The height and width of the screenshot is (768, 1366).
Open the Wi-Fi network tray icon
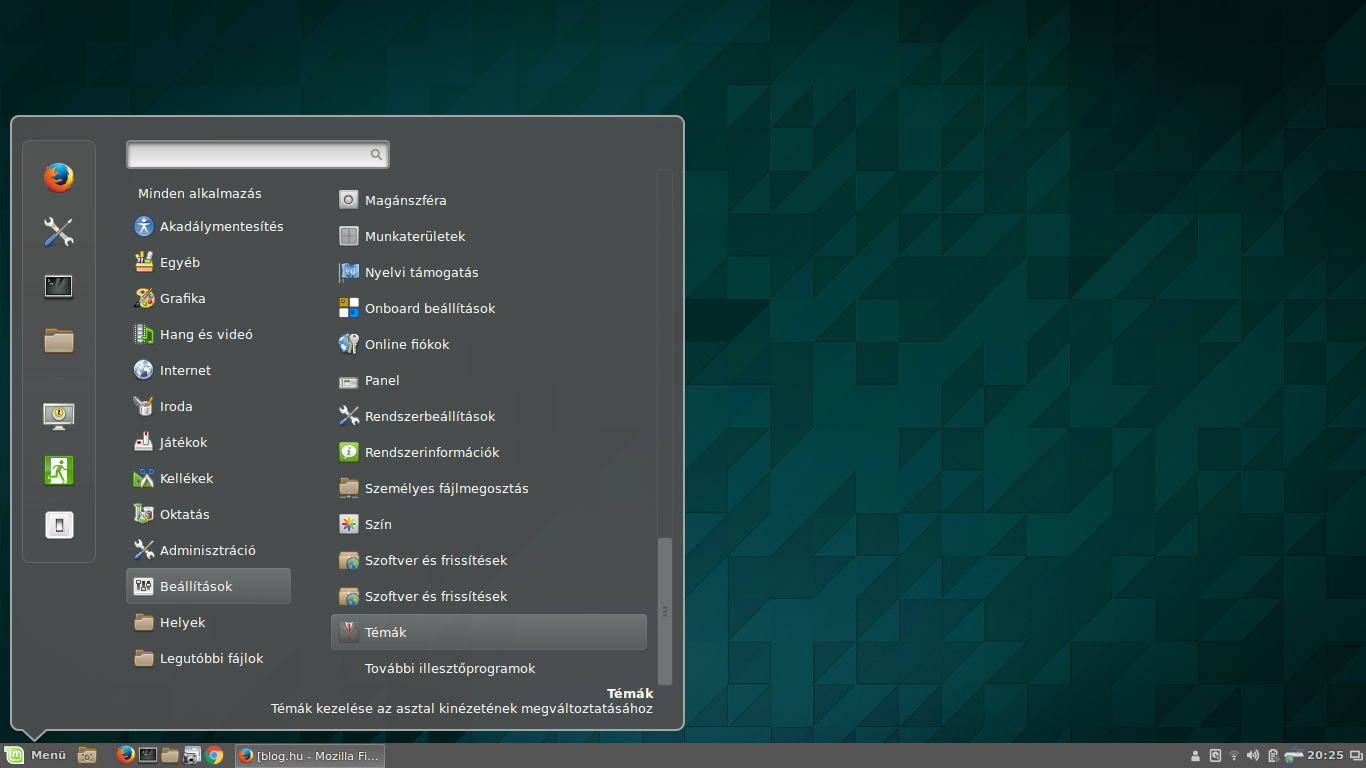(1234, 756)
